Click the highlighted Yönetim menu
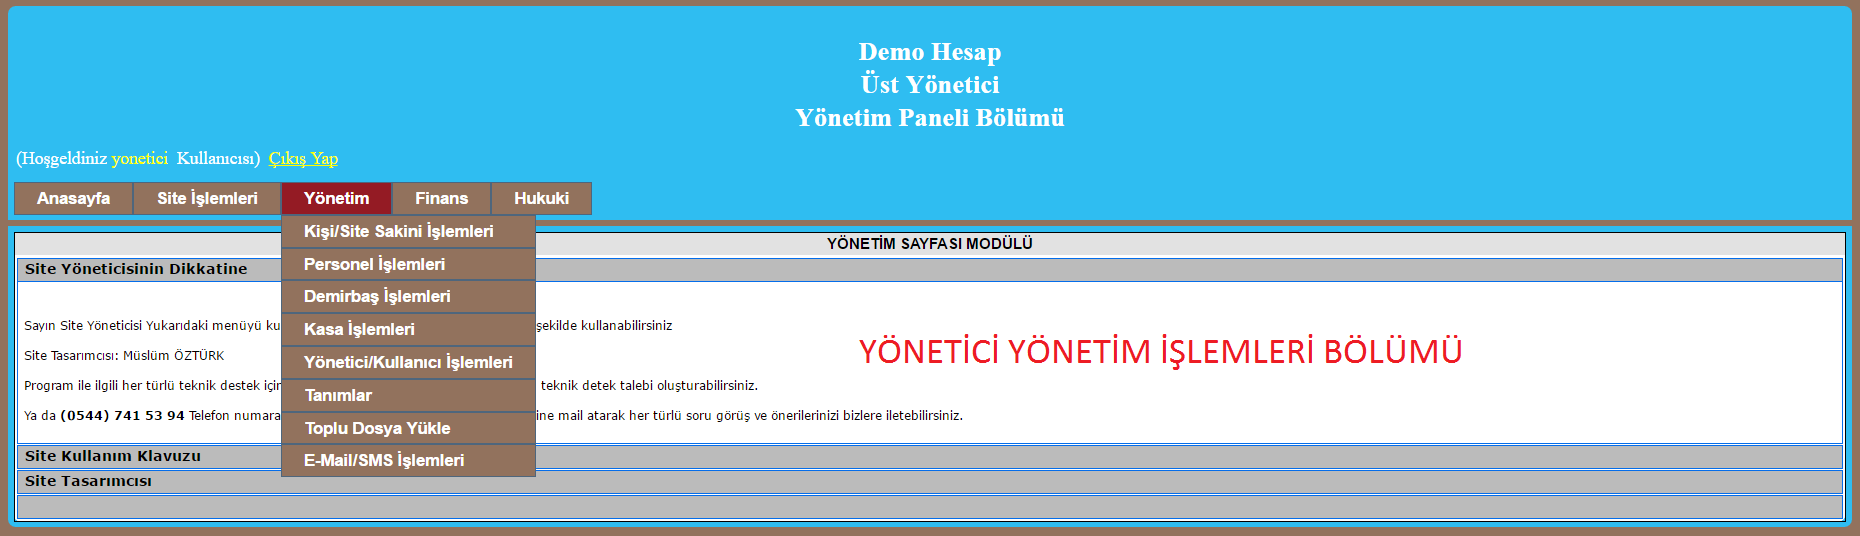The image size is (1860, 536). [x=336, y=198]
